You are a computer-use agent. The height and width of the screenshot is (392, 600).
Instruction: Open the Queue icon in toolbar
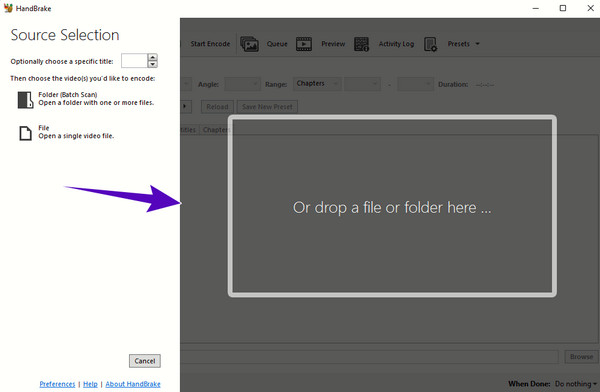click(x=249, y=44)
